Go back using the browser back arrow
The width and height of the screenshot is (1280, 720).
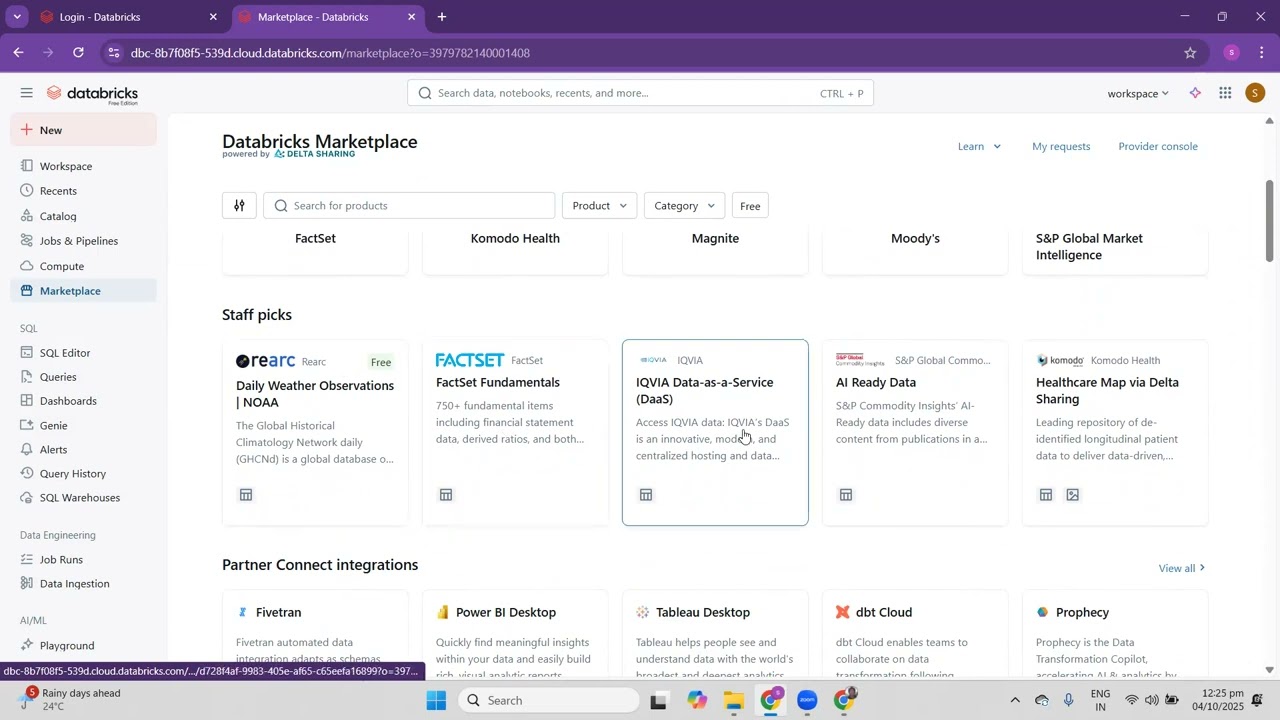coord(19,53)
